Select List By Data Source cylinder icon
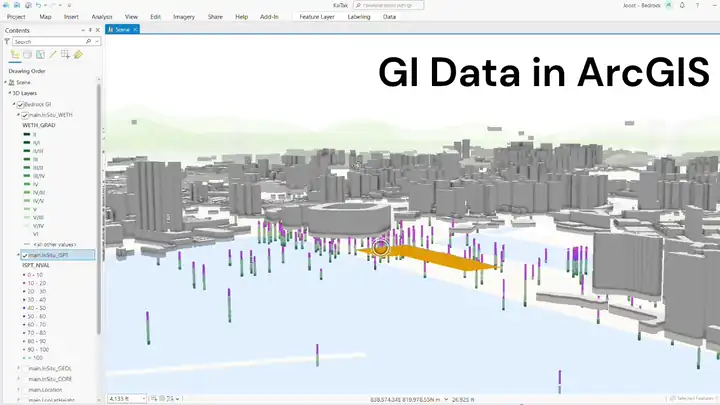720x405 pixels. pyautogui.click(x=28, y=55)
